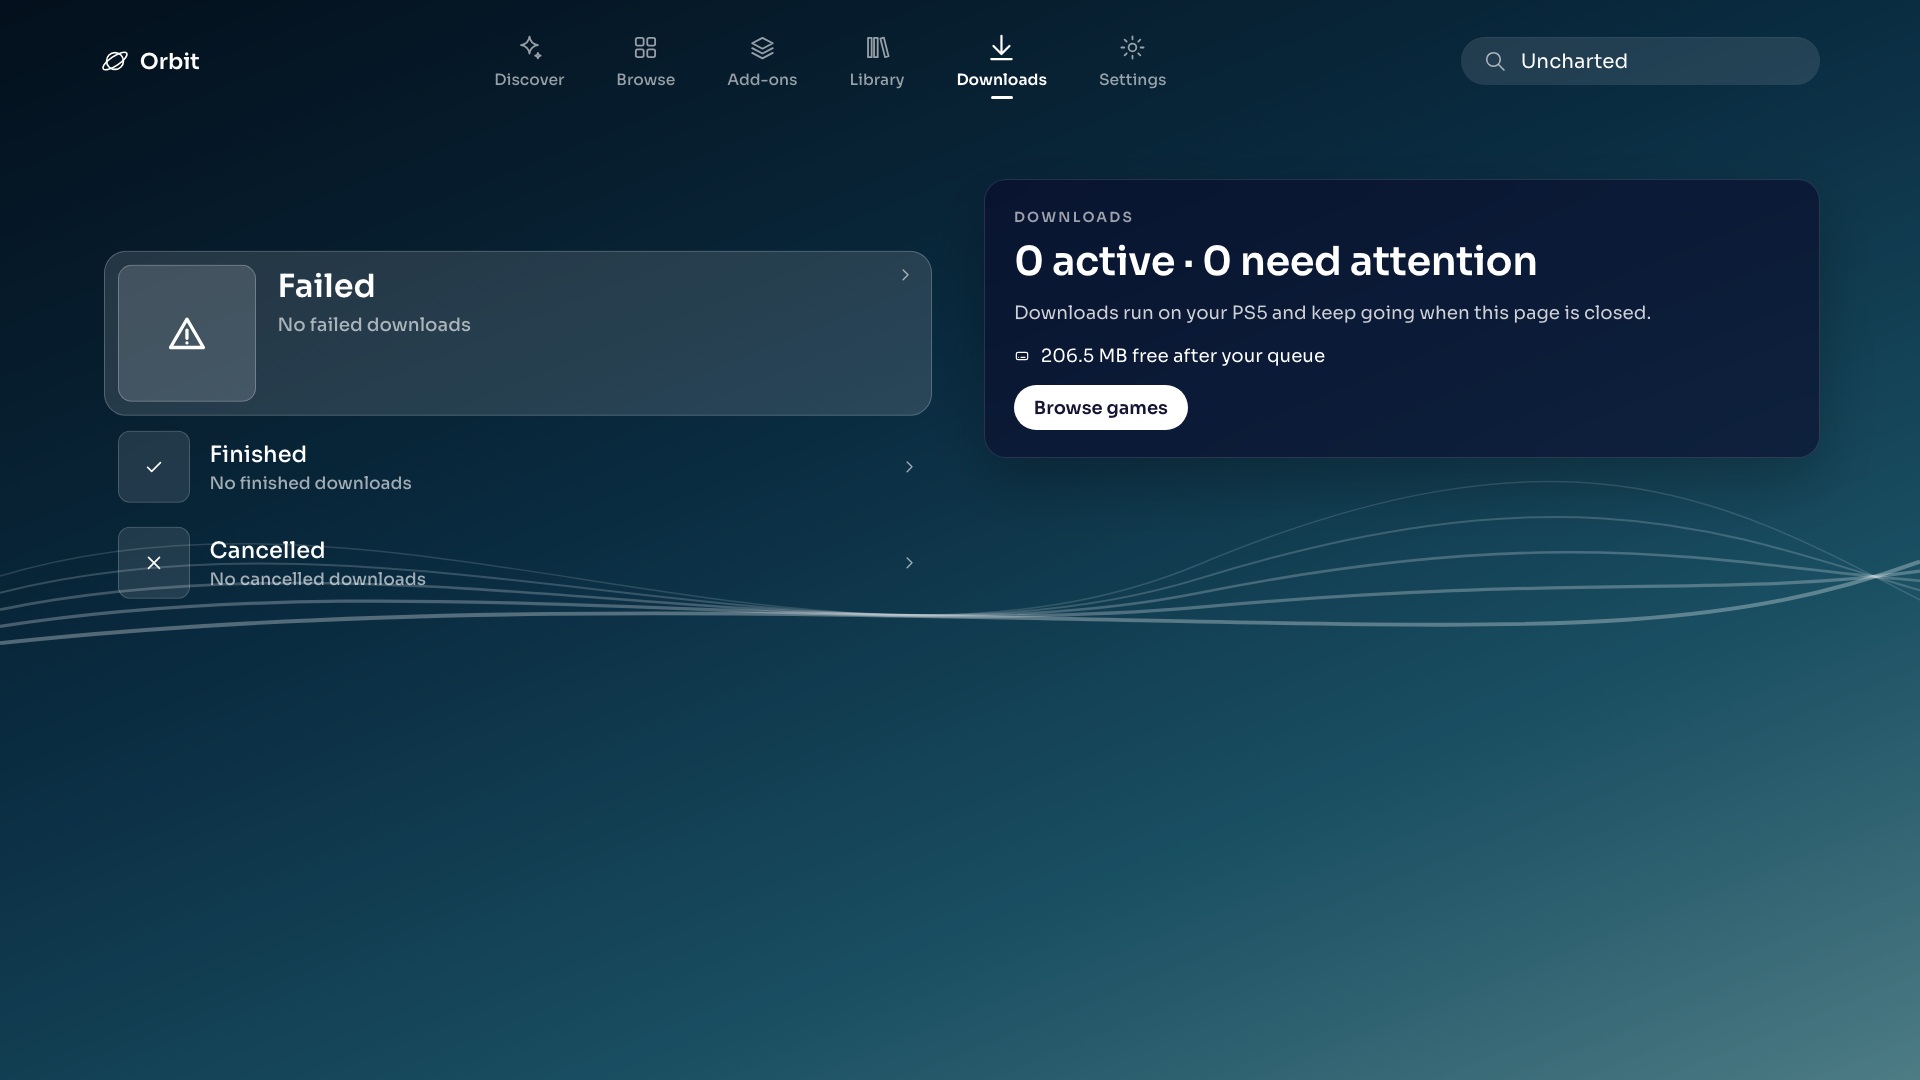Click the 'No finished downloads' text
Viewport: 1920px width, 1080px height.
click(311, 483)
